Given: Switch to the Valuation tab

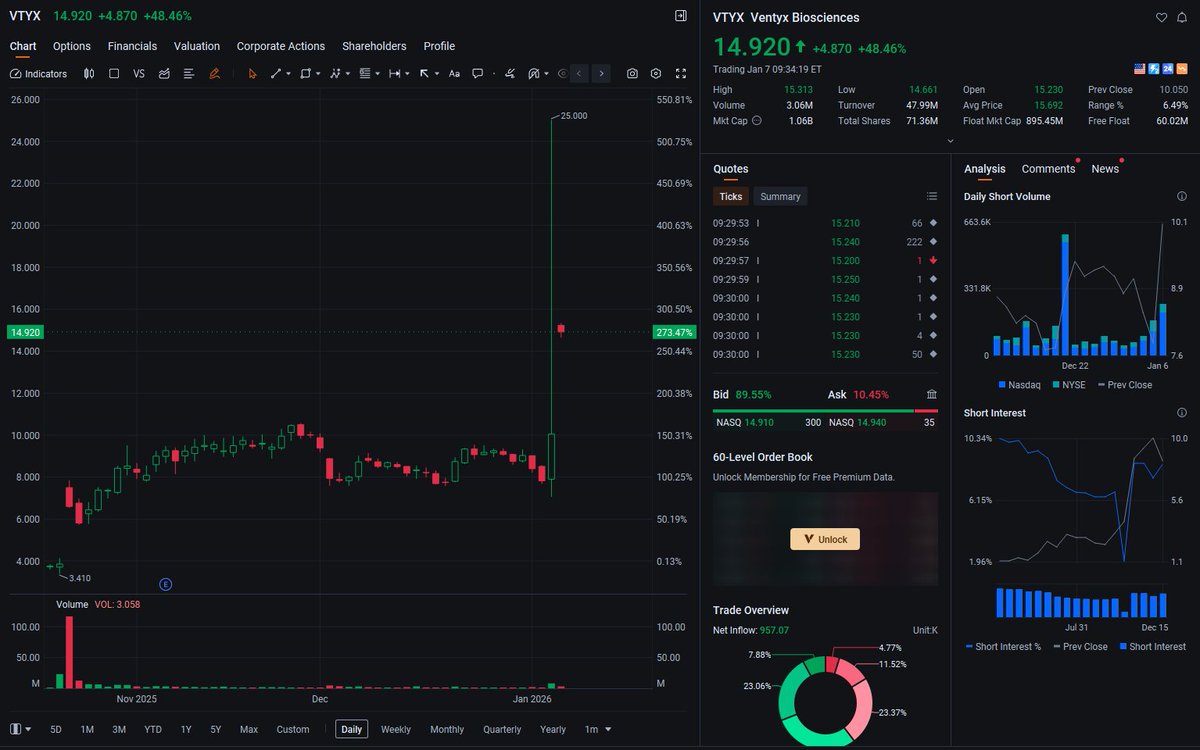Looking at the screenshot, I should (x=197, y=46).
